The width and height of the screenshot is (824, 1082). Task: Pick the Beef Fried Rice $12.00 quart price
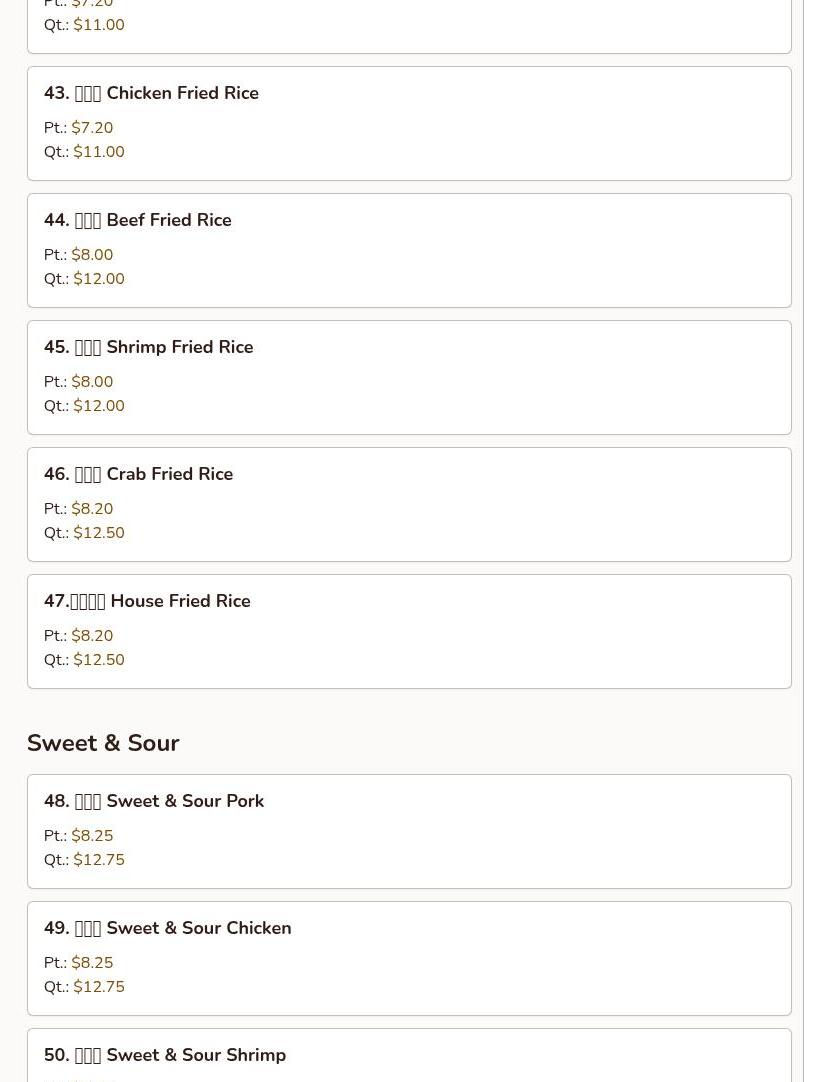tap(99, 279)
